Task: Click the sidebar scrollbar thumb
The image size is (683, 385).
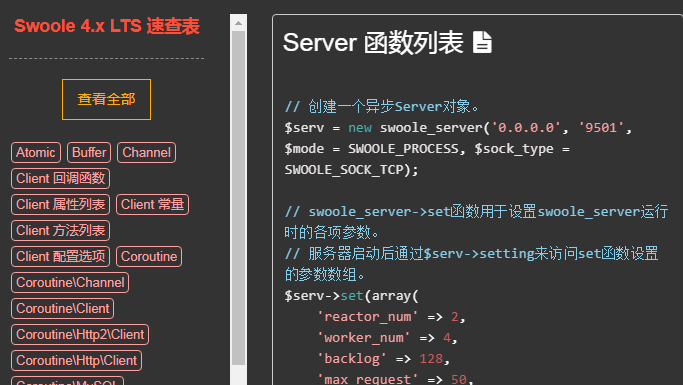Action: (238, 198)
